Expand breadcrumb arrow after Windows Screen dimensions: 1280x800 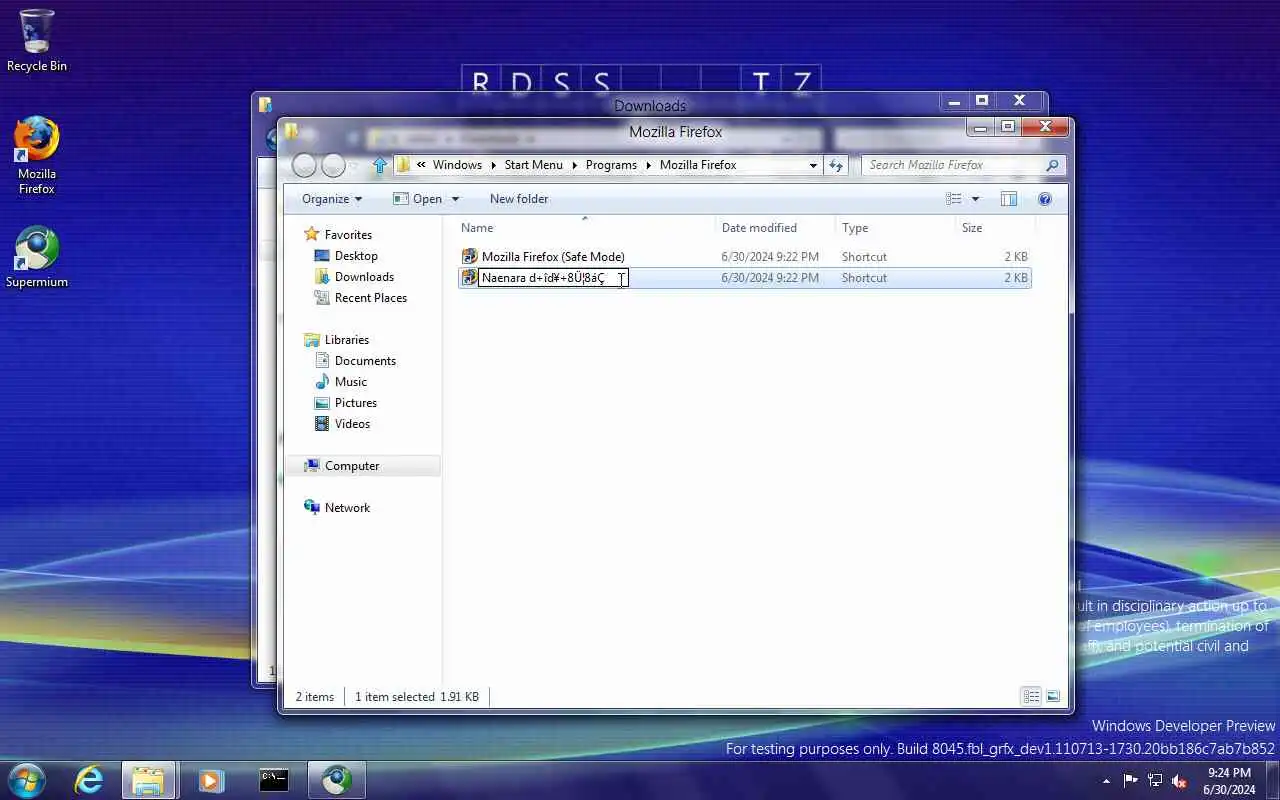493,165
